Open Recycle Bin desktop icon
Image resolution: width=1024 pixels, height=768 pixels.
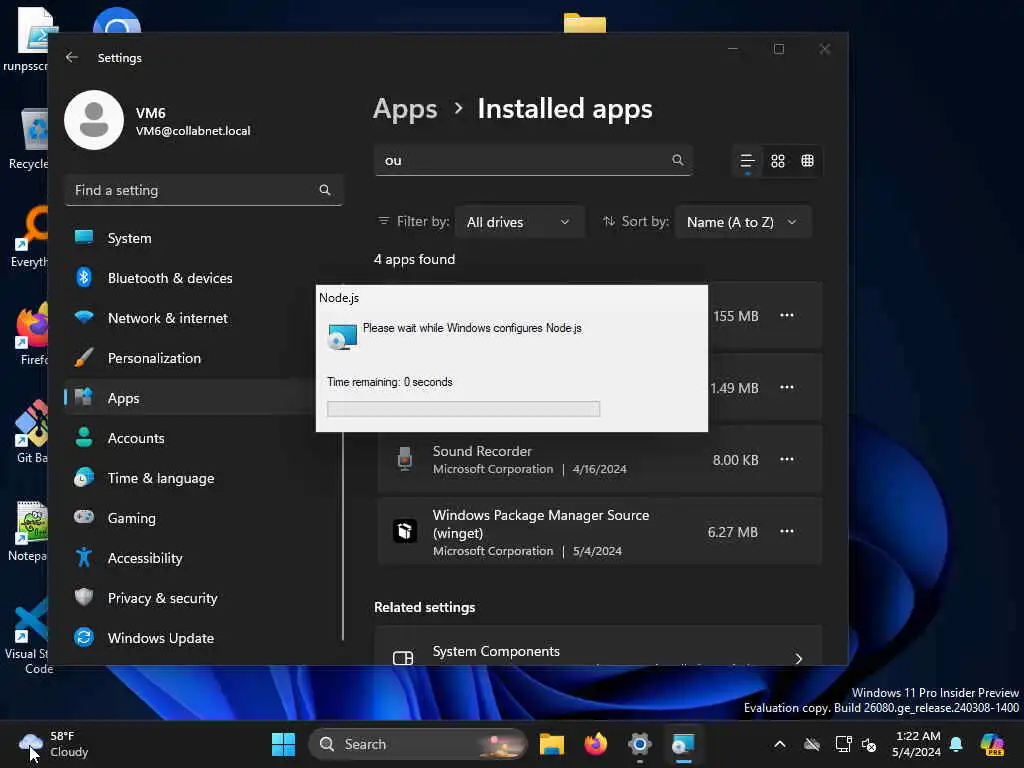pos(29,138)
